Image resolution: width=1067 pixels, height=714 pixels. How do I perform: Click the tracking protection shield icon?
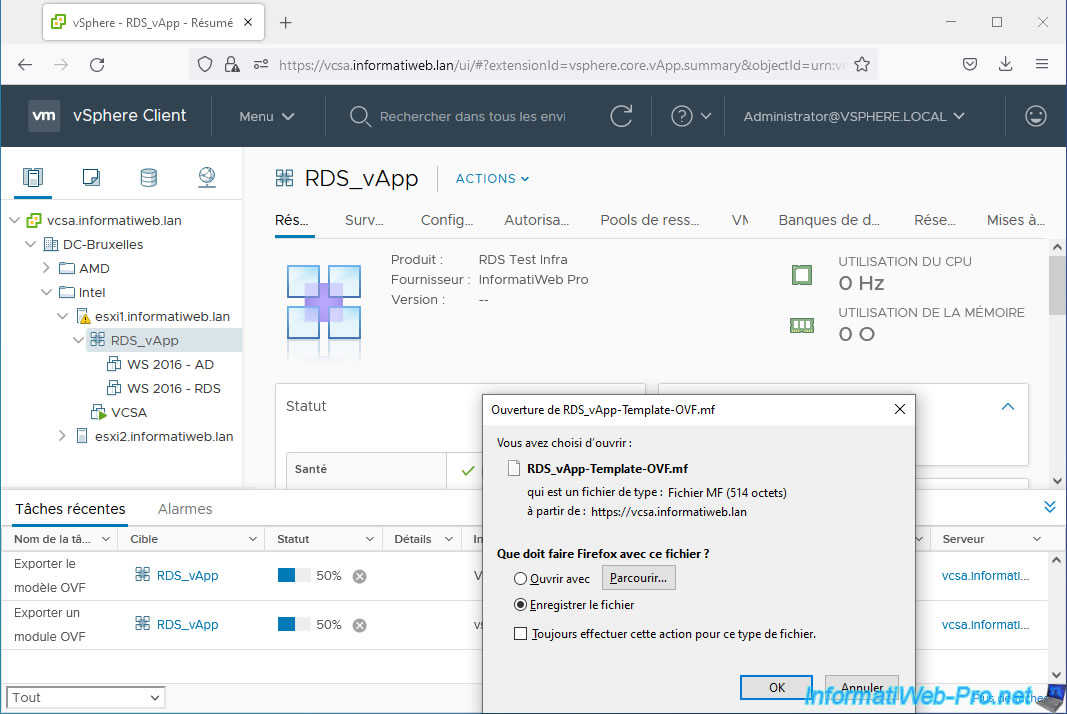click(x=205, y=65)
